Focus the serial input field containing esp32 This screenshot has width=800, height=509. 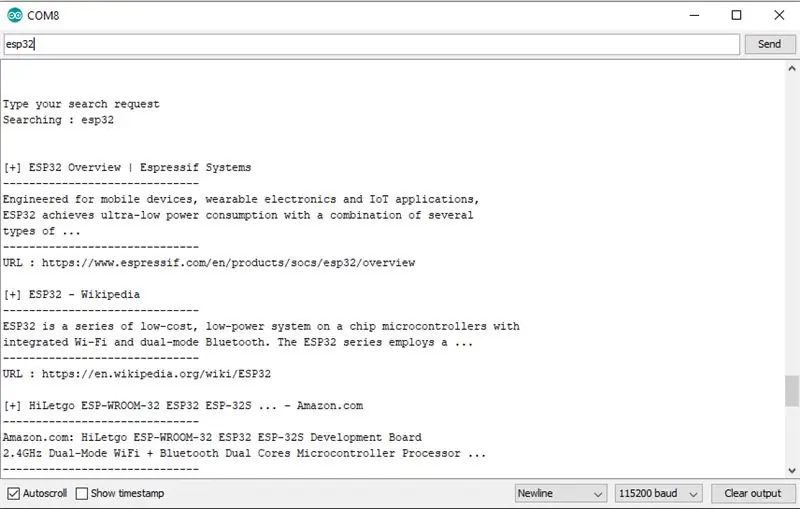tap(371, 44)
